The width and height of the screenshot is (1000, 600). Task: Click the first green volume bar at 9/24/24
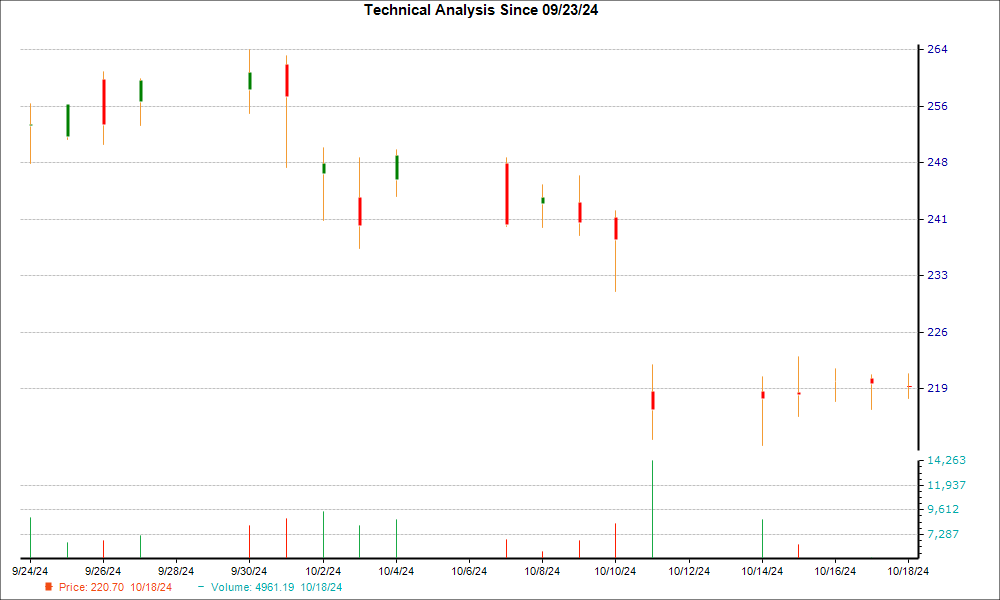coord(30,537)
